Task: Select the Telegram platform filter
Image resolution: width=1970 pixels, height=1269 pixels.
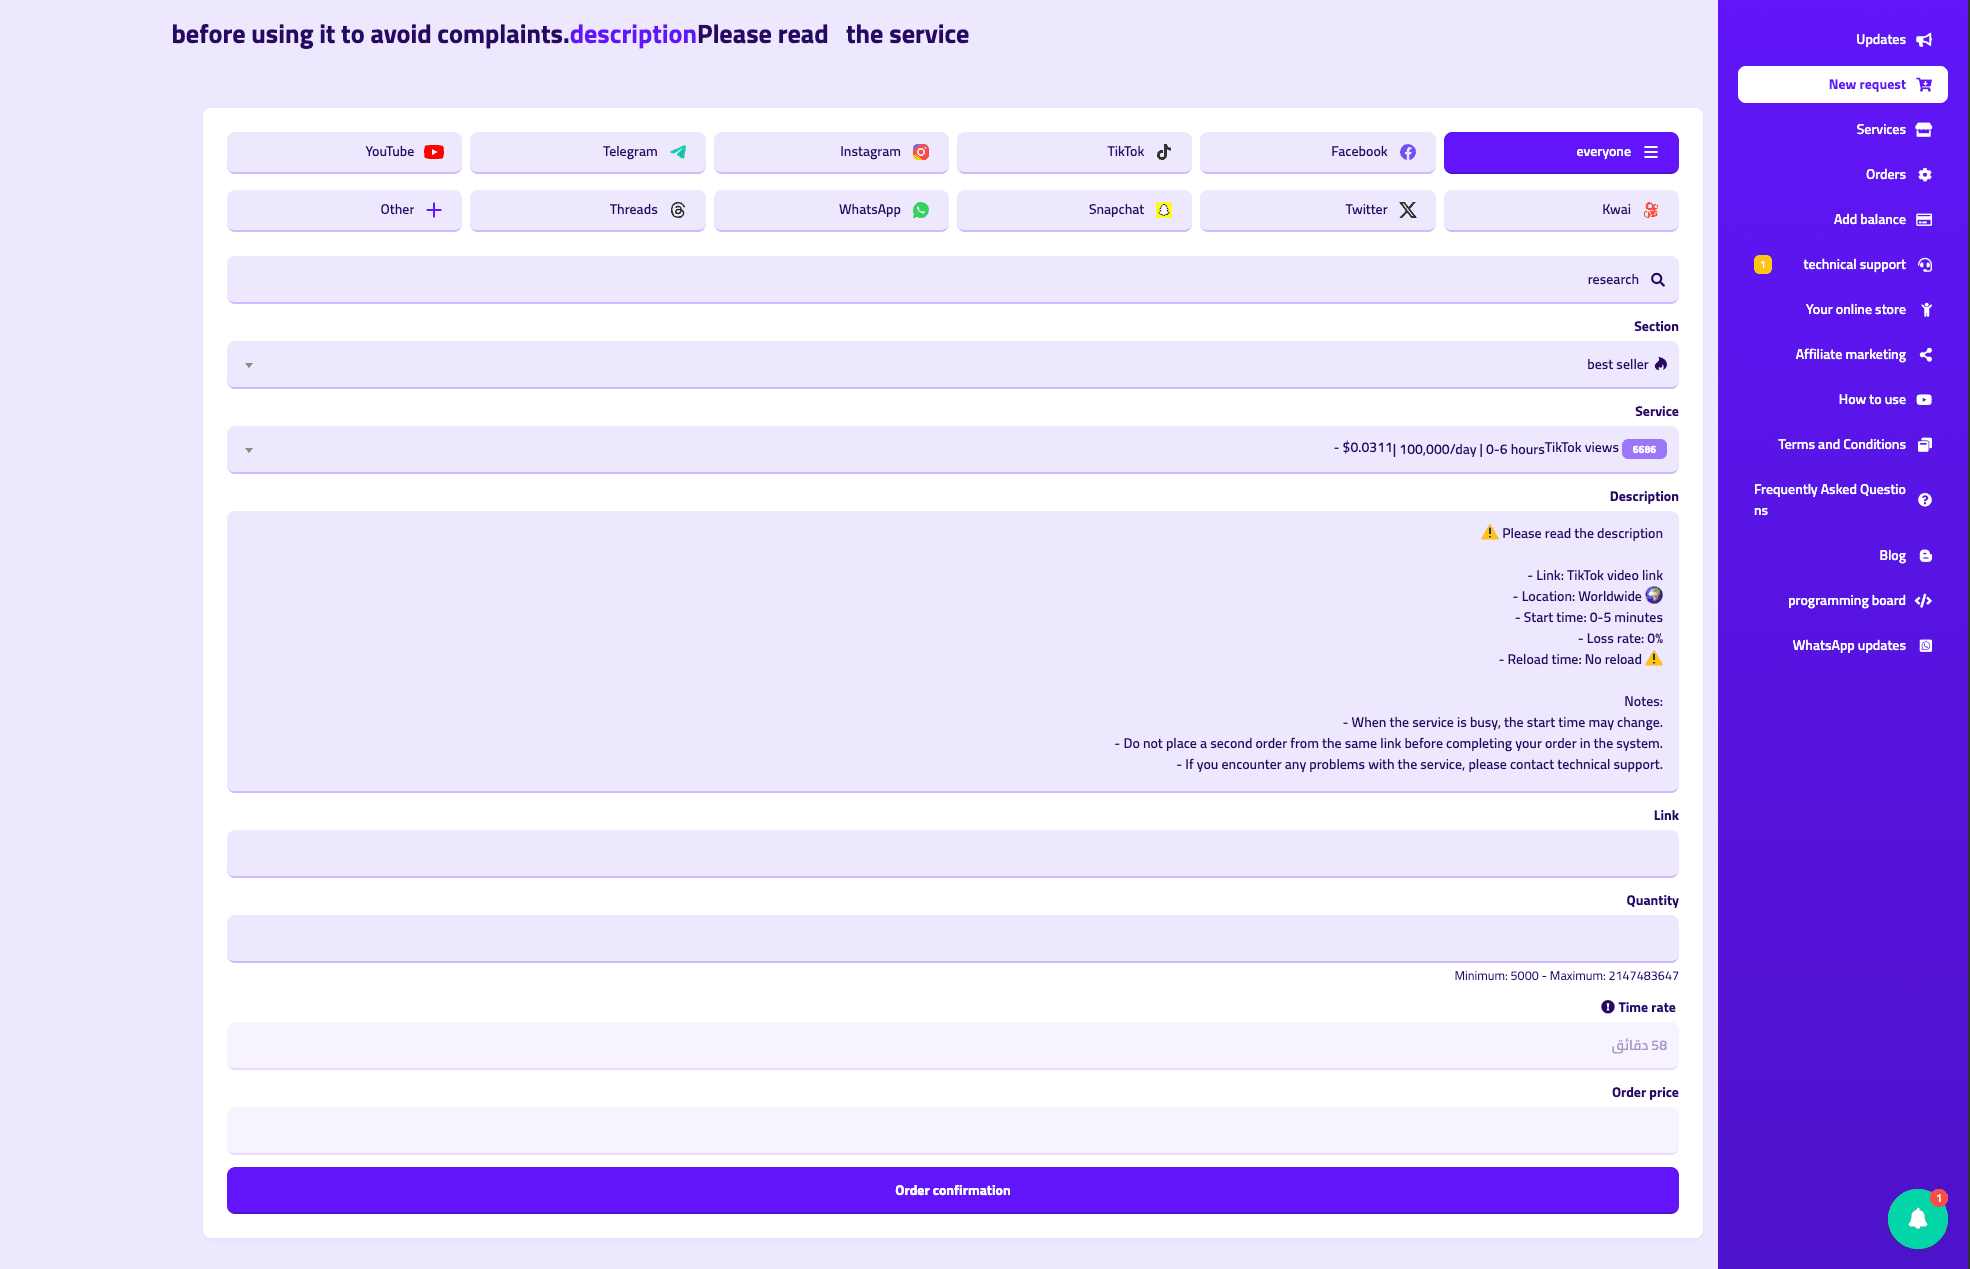Action: (x=587, y=152)
